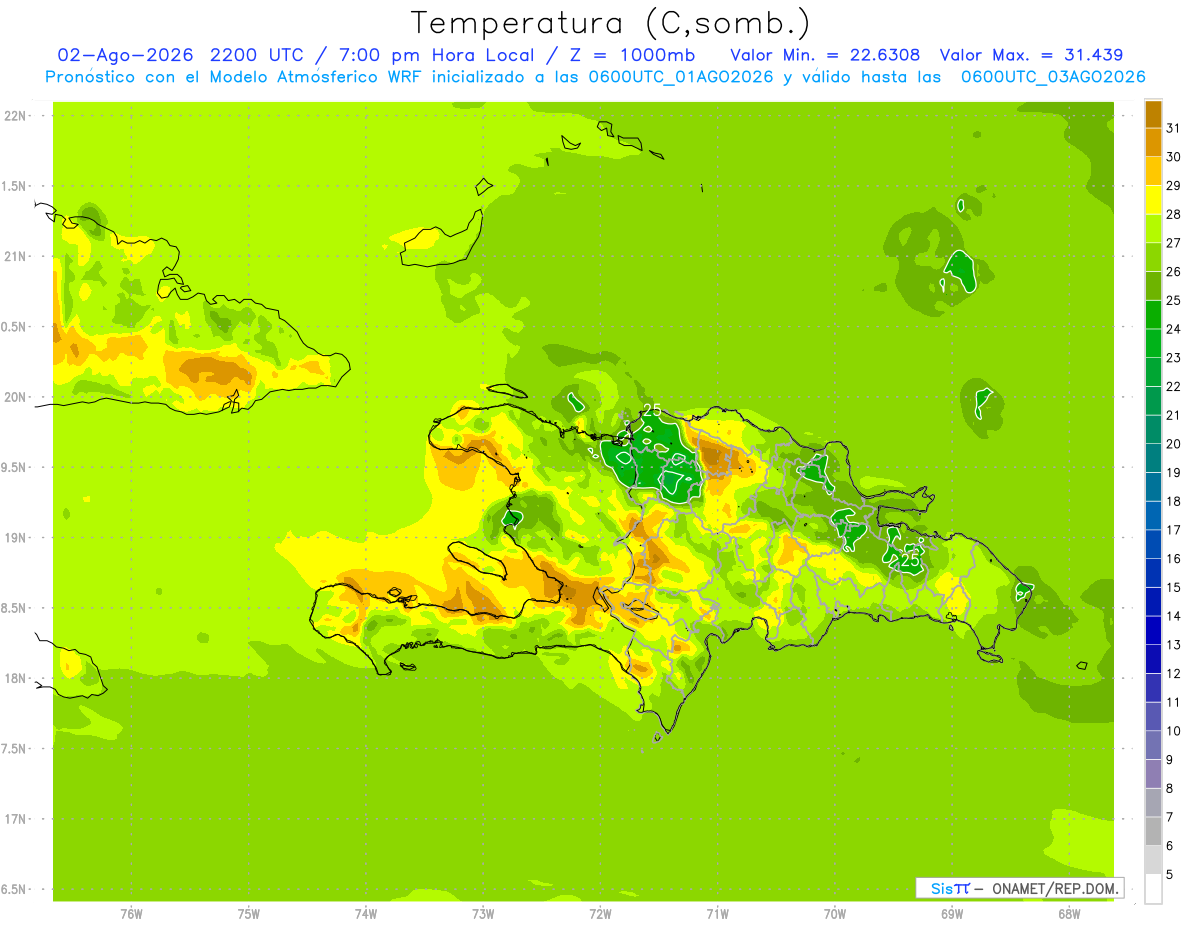Click the '22N' latitude axis label

(x=17, y=116)
